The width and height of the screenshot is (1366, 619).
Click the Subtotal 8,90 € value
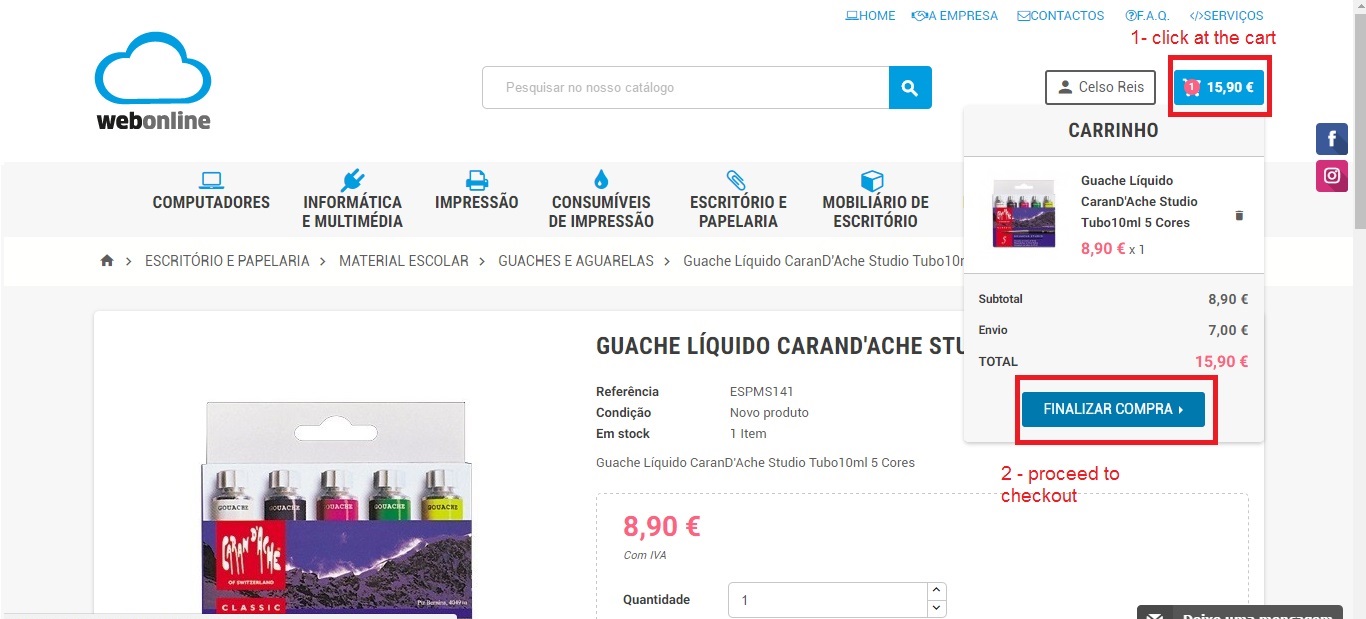tap(1228, 299)
